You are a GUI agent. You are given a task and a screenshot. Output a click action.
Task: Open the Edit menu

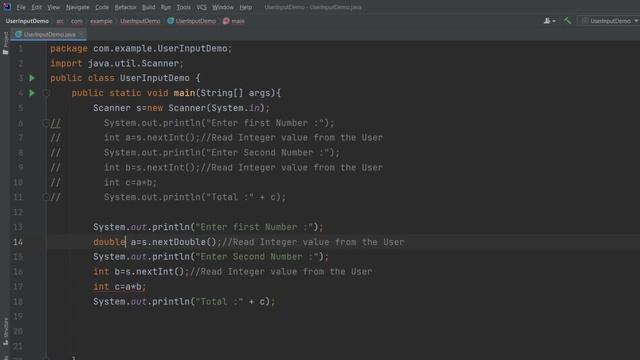37,7
